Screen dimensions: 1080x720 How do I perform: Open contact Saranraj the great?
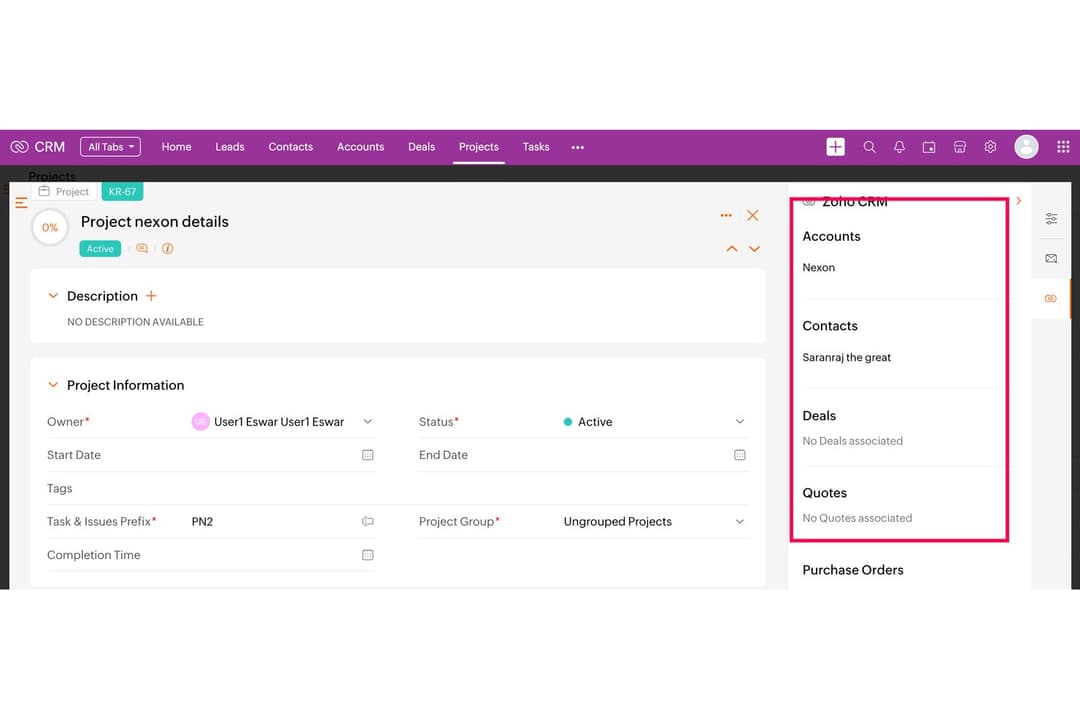tap(847, 357)
